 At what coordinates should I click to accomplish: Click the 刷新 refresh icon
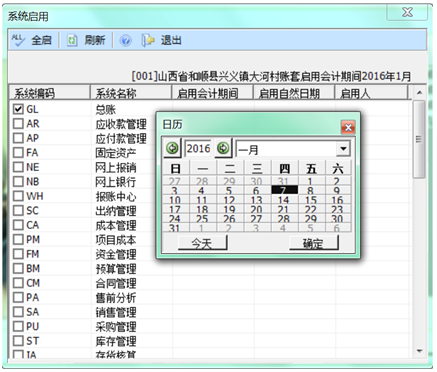(72, 41)
